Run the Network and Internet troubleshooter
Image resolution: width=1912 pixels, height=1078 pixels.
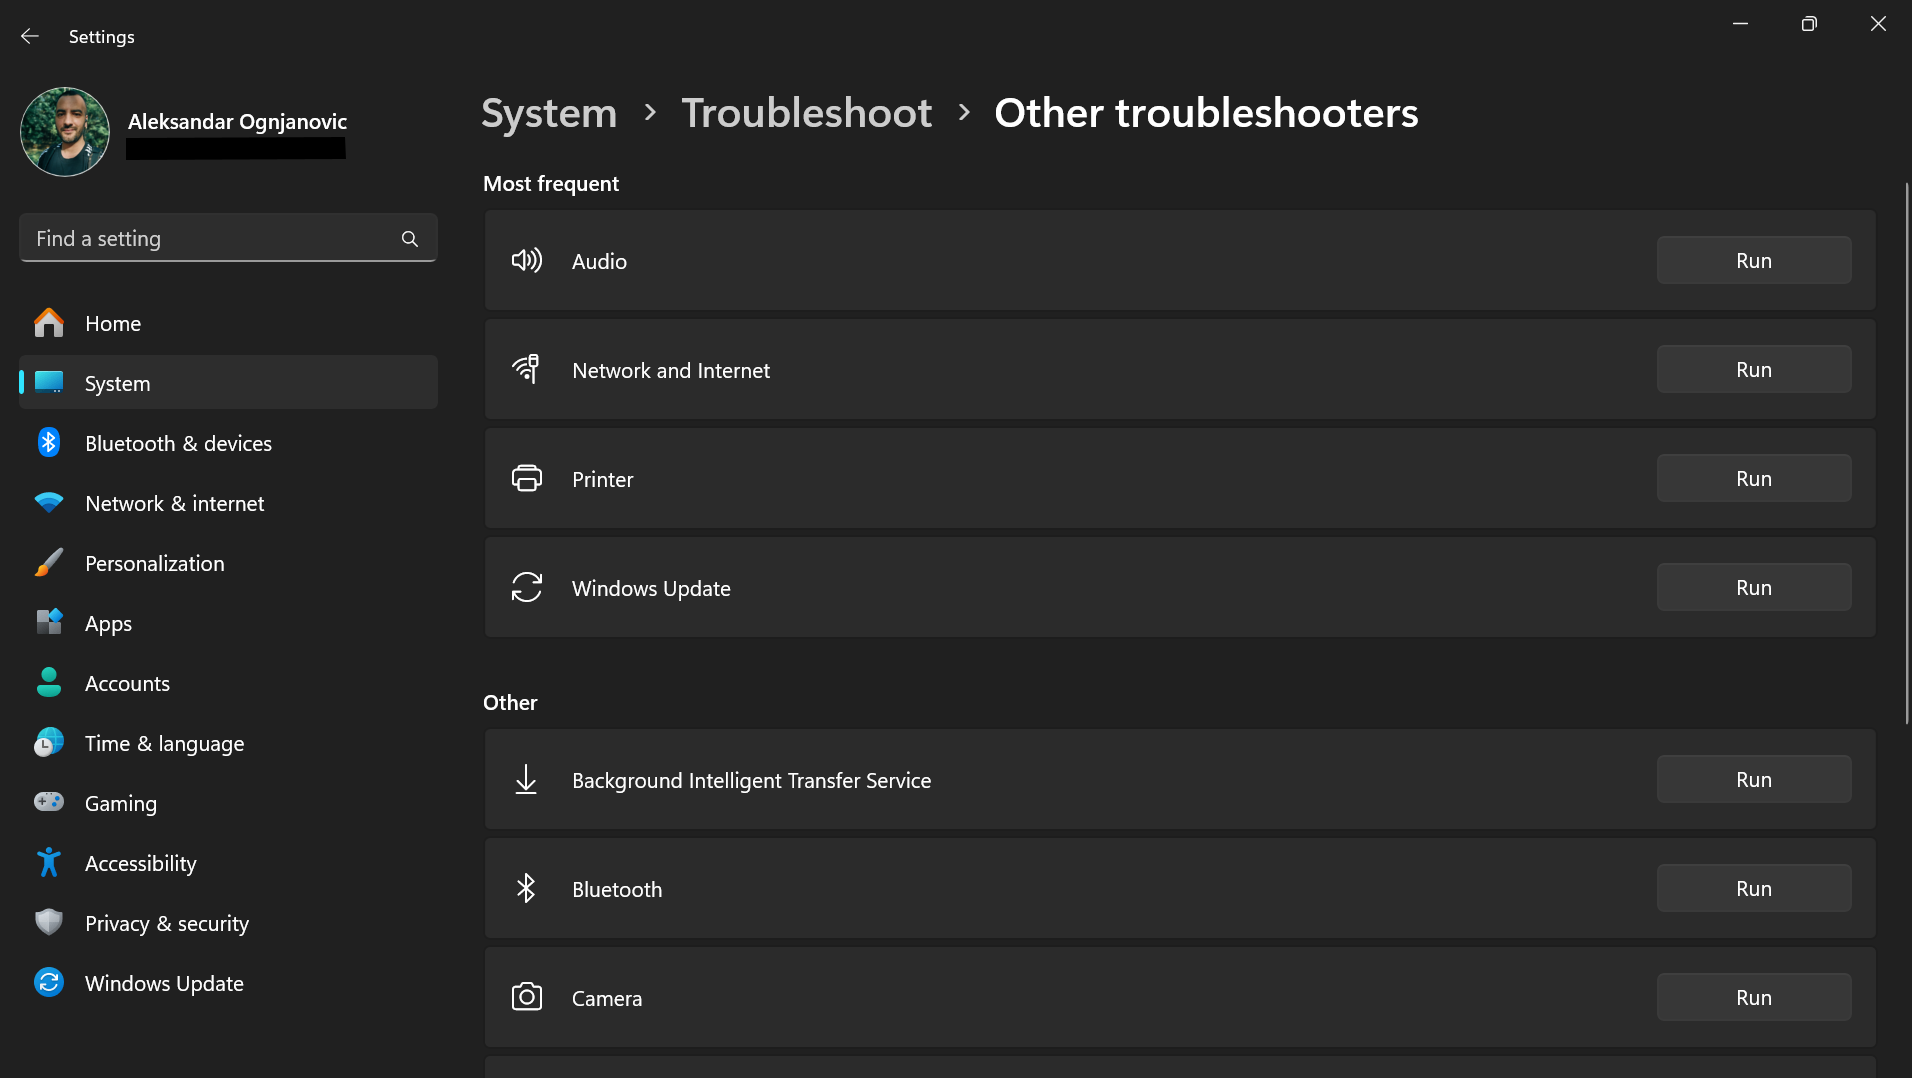[1754, 370]
